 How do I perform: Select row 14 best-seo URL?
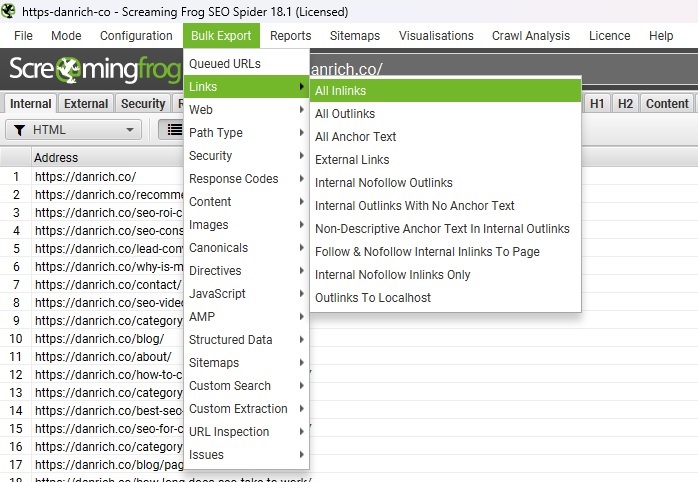pyautogui.click(x=109, y=410)
